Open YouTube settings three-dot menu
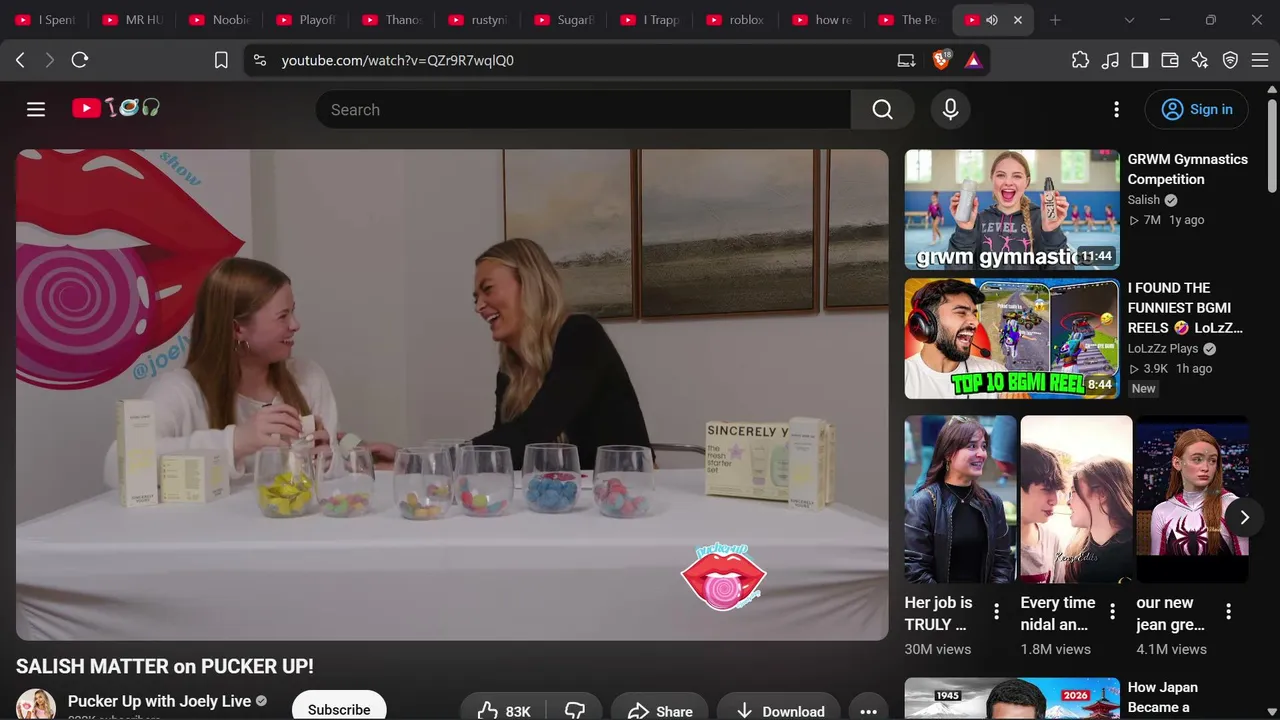 click(x=1117, y=110)
